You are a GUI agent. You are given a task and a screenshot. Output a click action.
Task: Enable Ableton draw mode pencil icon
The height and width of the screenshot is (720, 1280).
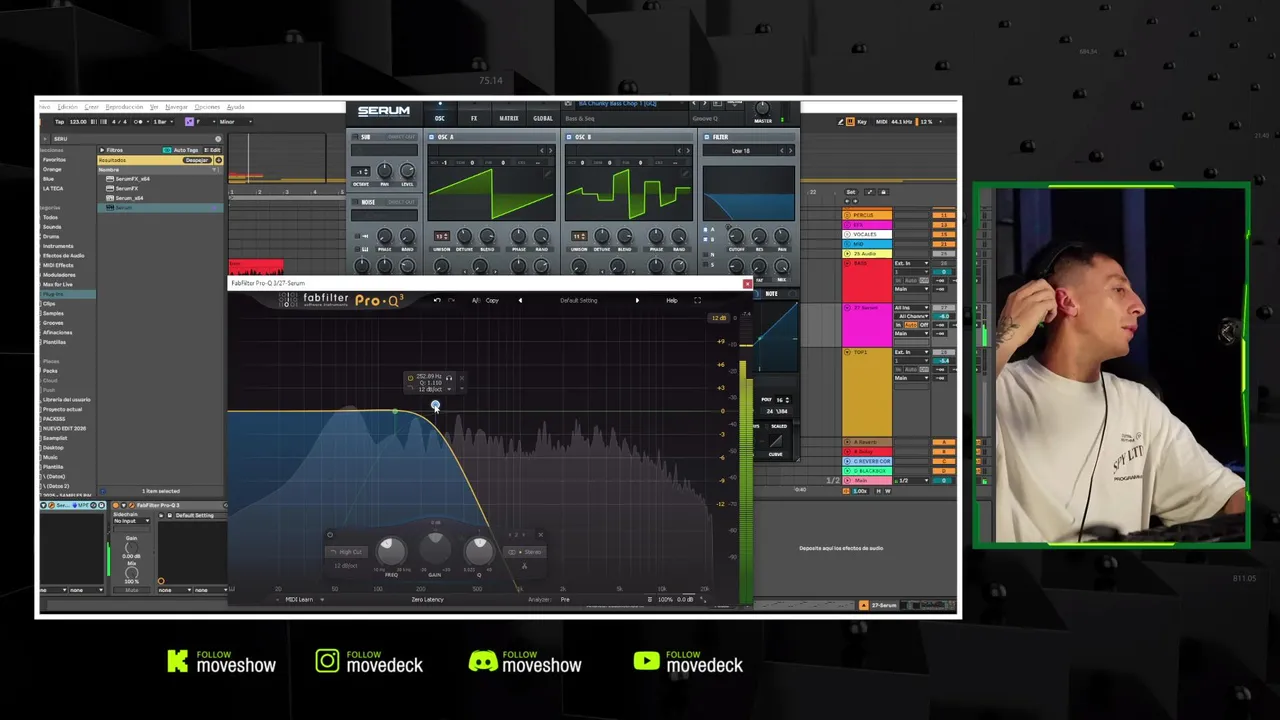tap(841, 122)
